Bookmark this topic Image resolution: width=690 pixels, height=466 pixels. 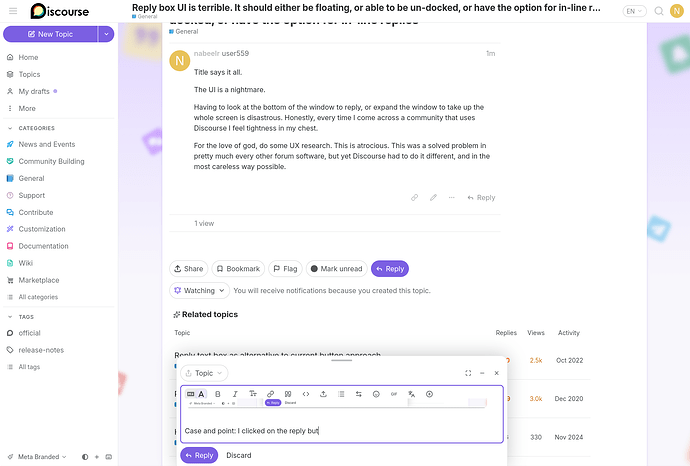[238, 269]
